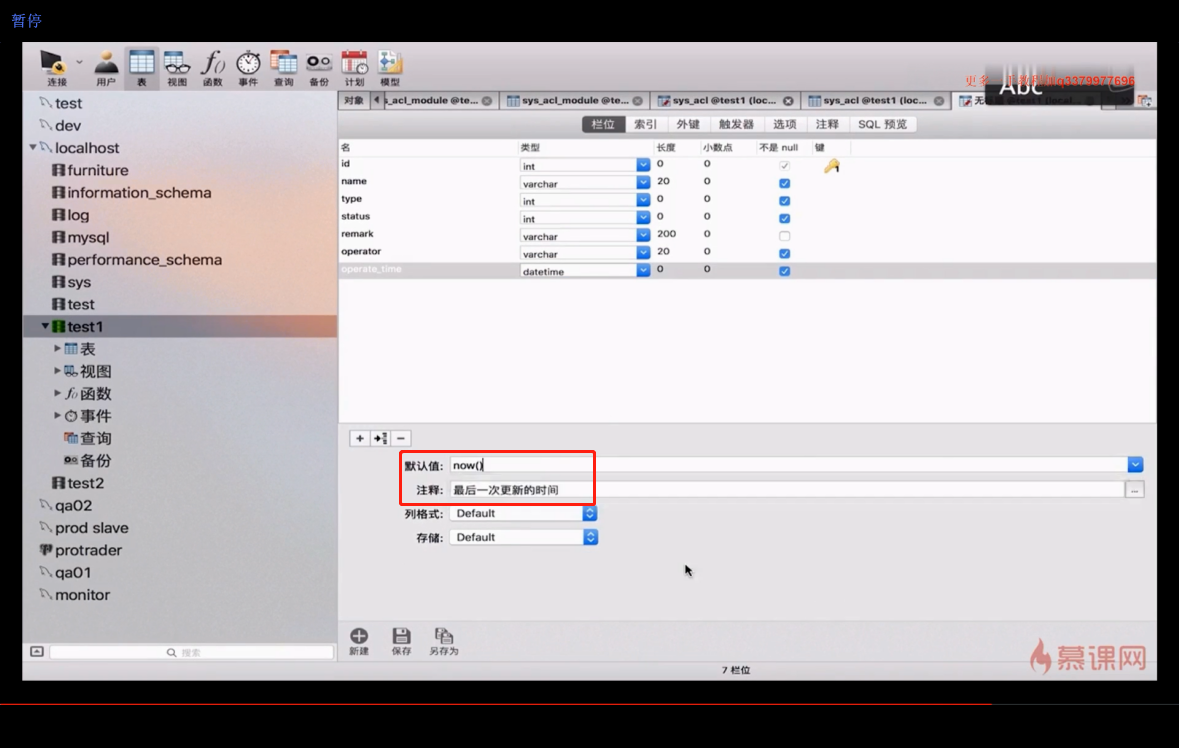Switch to the SQL 预览 tab
This screenshot has width=1179, height=748.
click(x=882, y=124)
